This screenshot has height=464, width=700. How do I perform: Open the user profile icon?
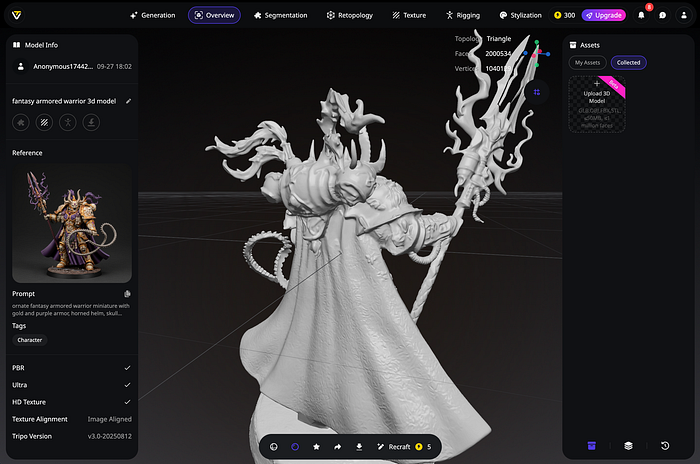(683, 16)
